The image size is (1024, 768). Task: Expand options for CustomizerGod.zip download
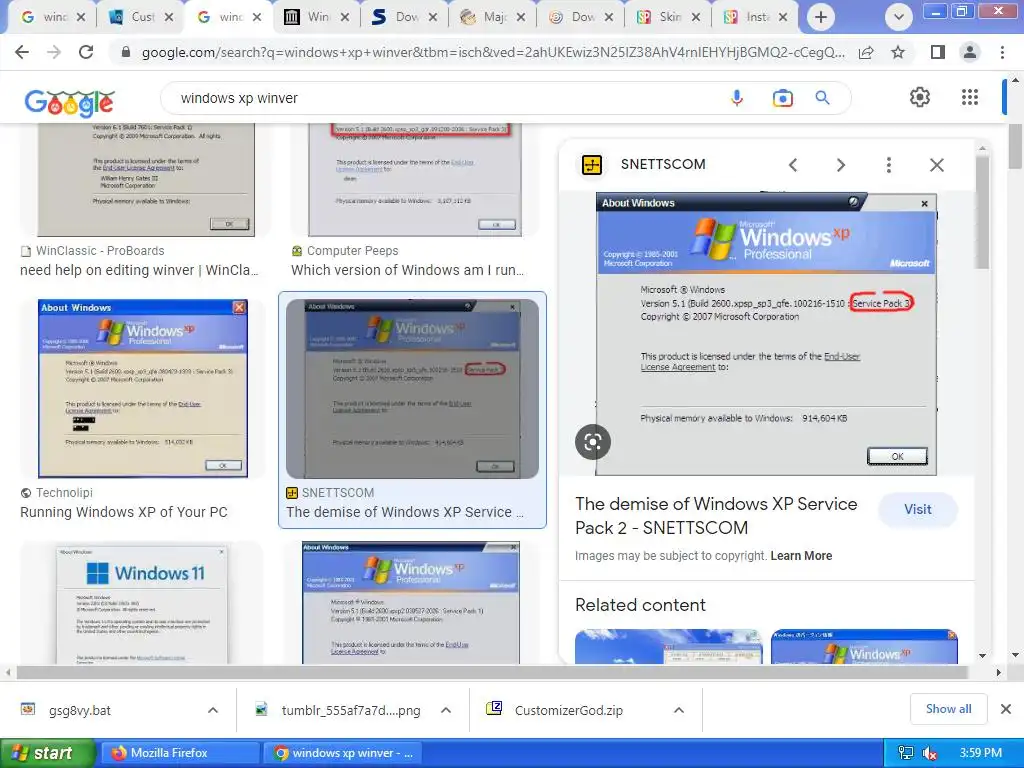pyautogui.click(x=679, y=710)
